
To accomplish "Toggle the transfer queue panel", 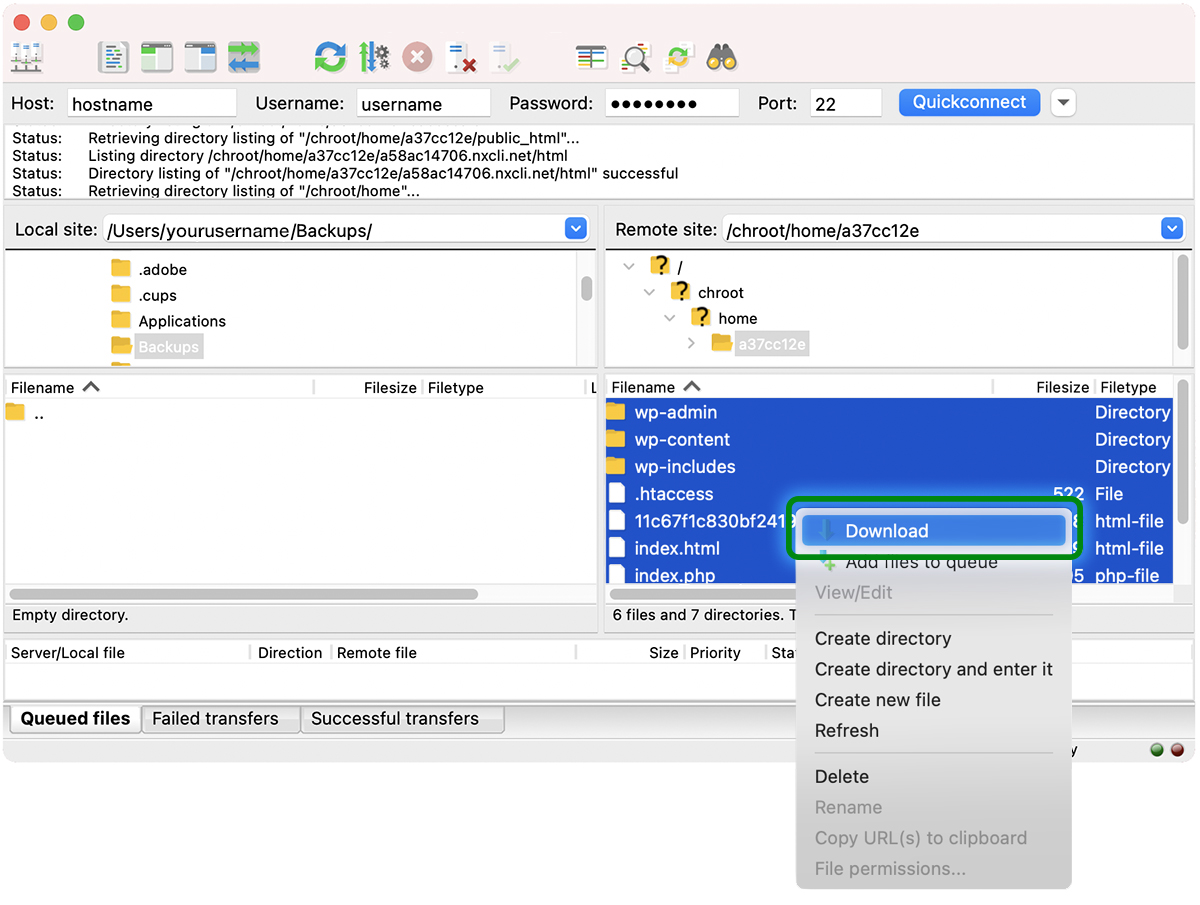I will pyautogui.click(x=244, y=57).
